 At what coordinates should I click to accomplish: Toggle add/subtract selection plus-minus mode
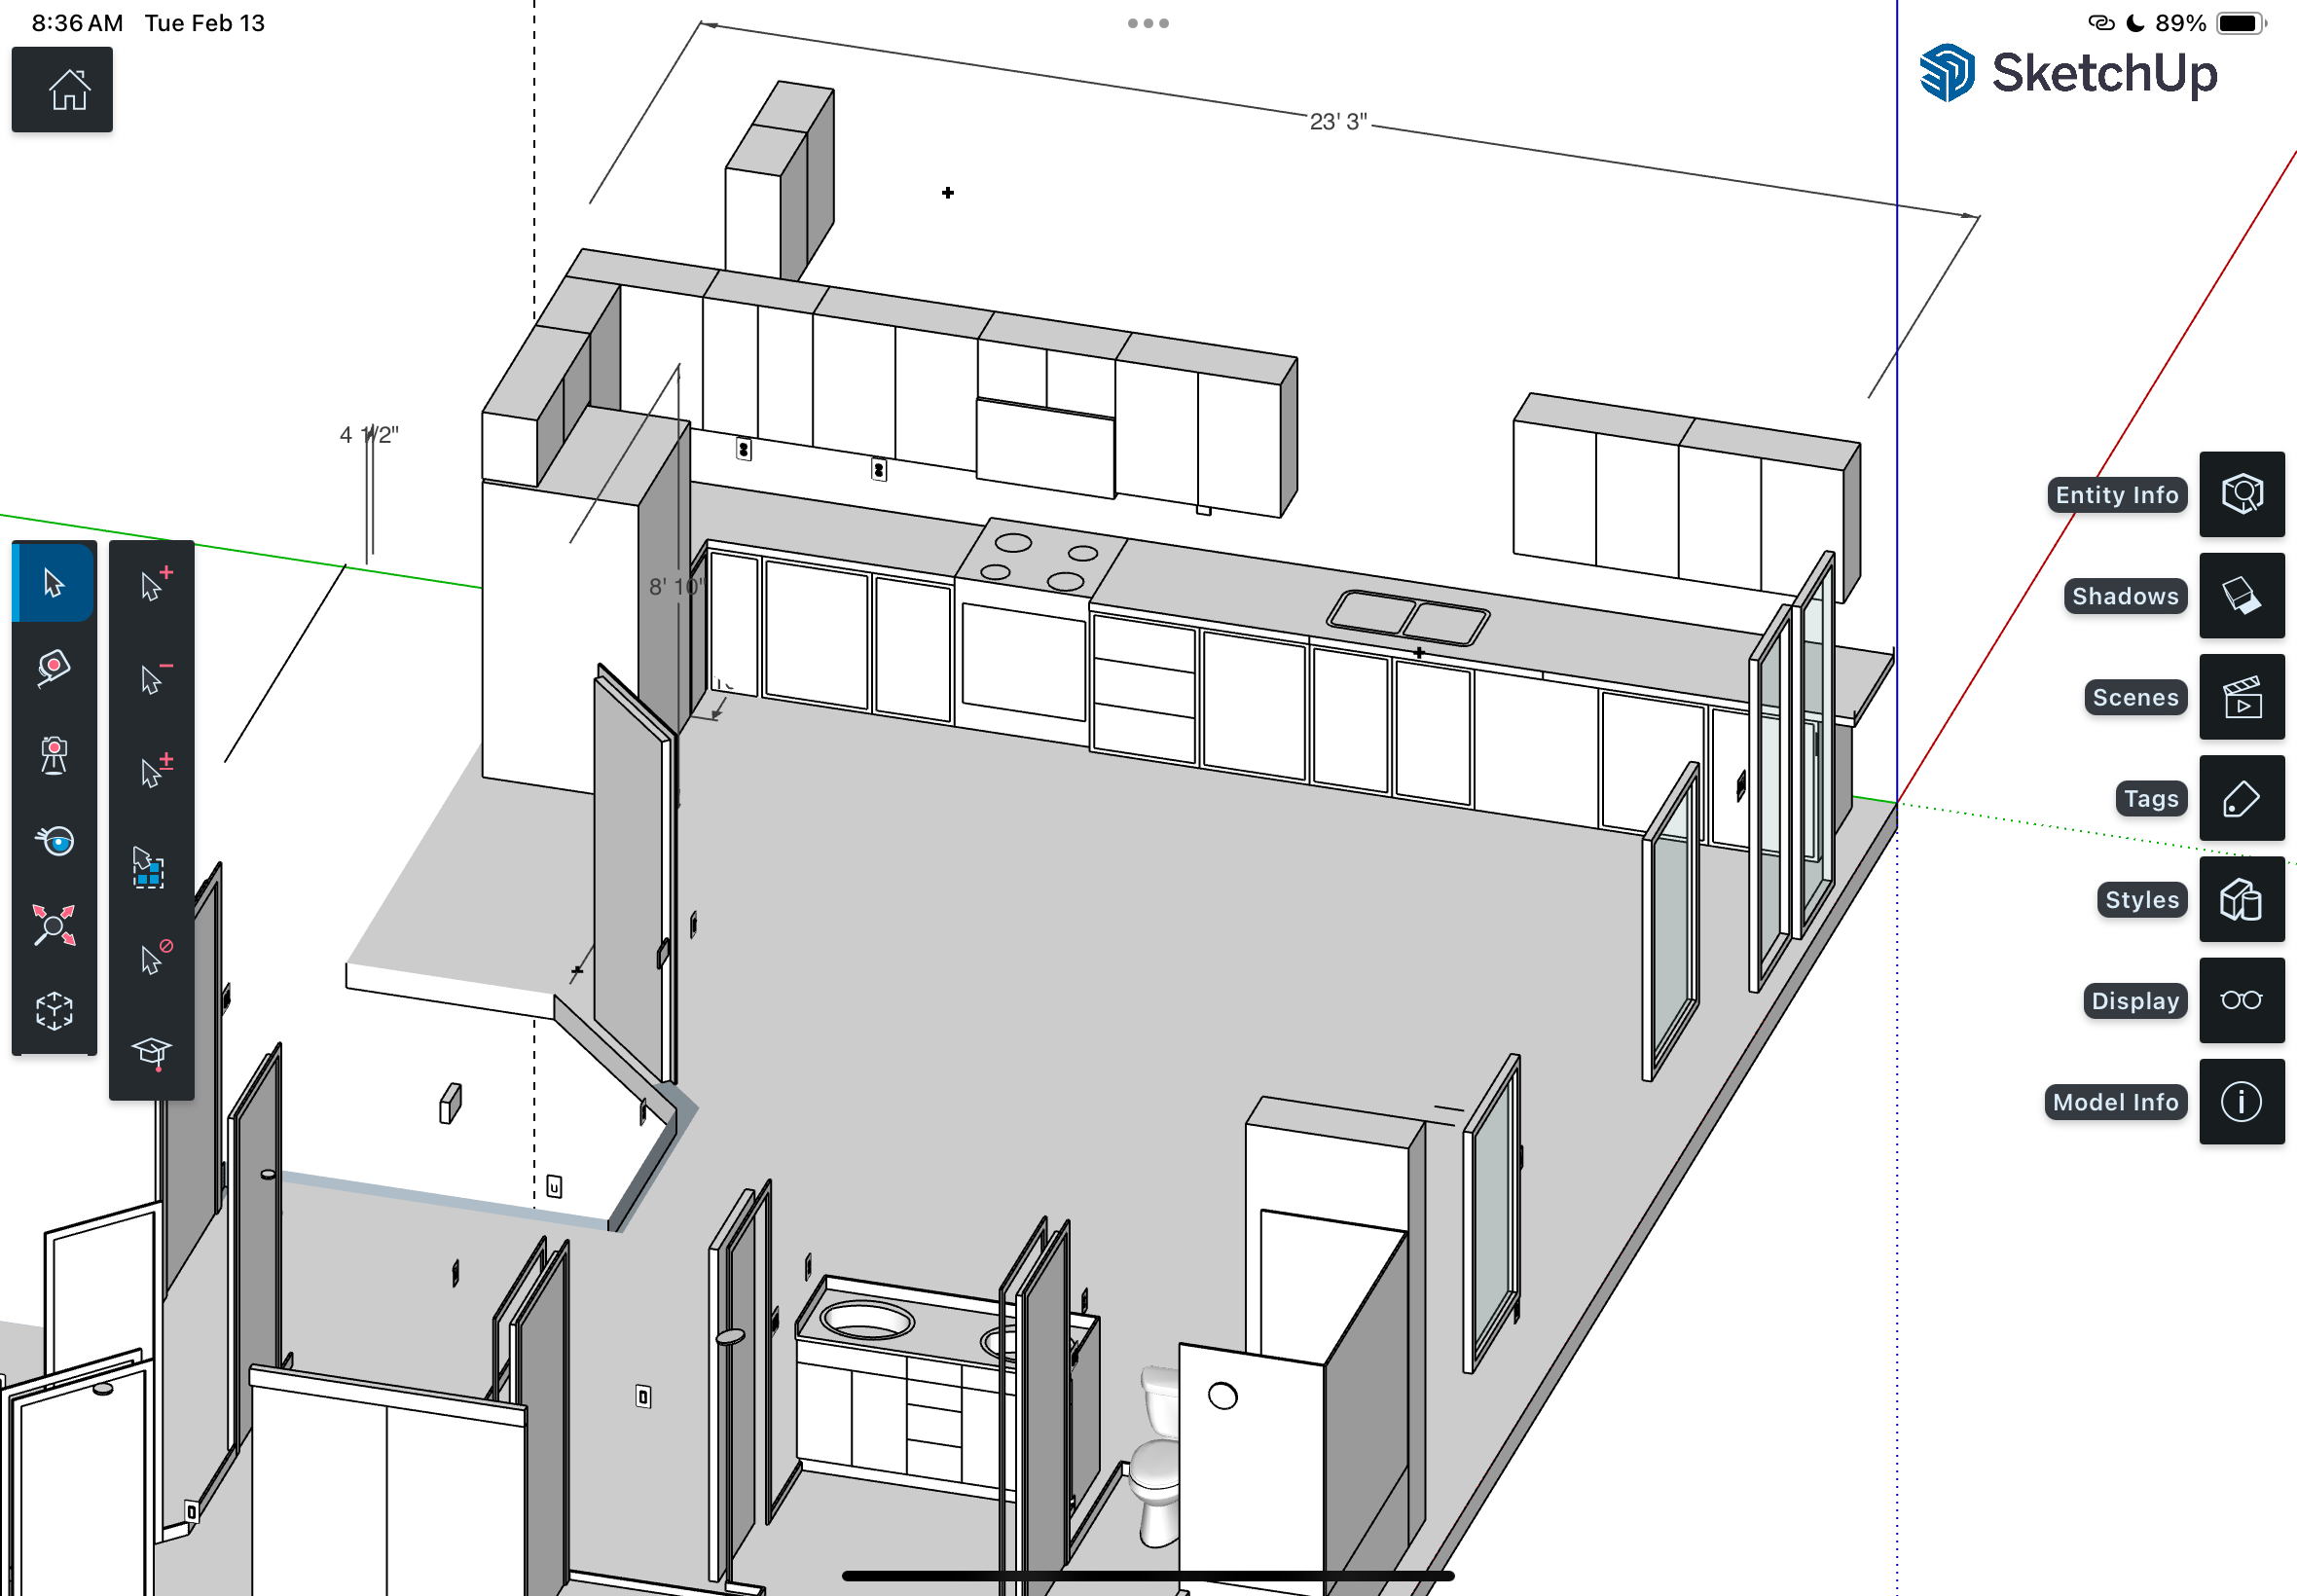152,771
